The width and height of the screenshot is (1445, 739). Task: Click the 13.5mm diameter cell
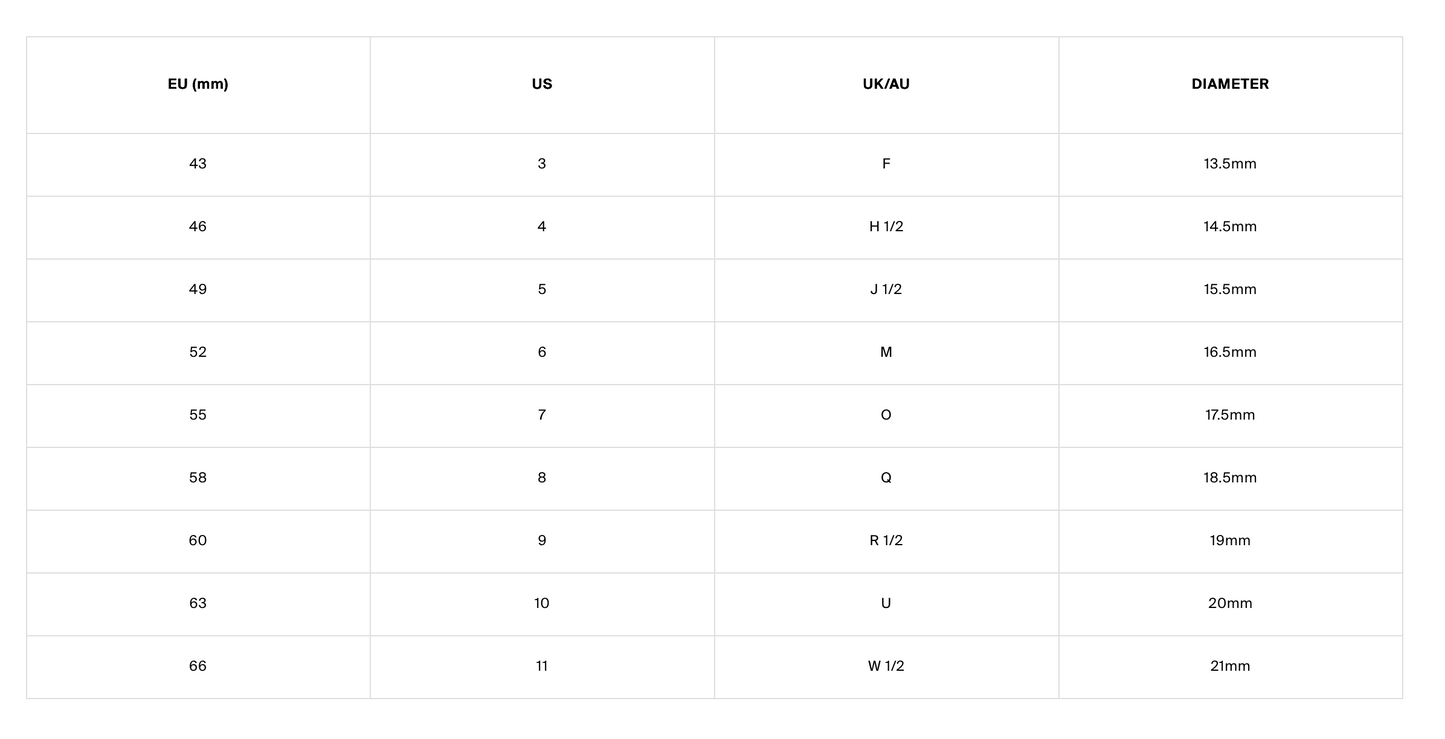click(1230, 164)
